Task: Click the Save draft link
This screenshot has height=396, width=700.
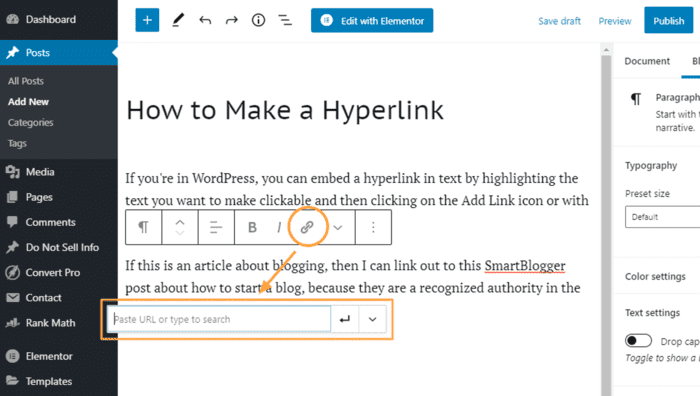Action: [559, 21]
